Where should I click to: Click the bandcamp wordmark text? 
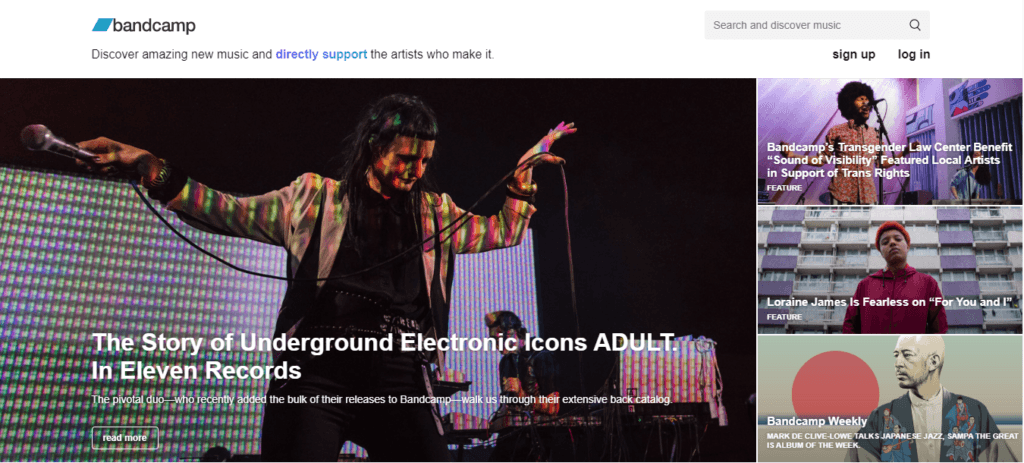point(154,25)
